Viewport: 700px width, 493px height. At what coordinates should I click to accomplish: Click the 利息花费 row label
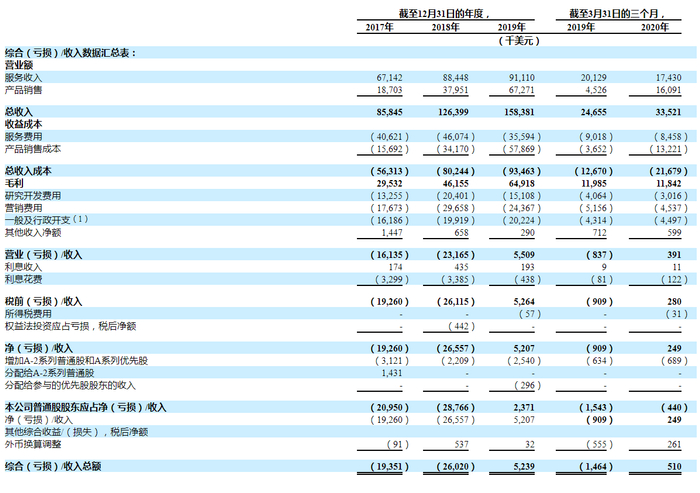click(x=23, y=279)
